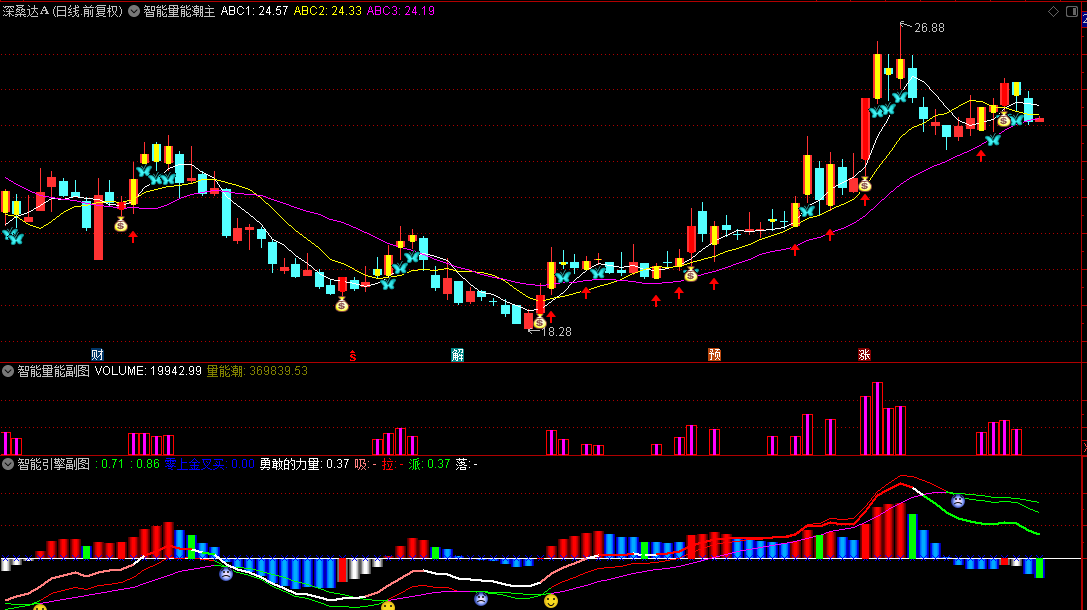This screenshot has width=1087, height=610.
Task: Click the ABC1: 24.57 value
Action: (x=254, y=11)
